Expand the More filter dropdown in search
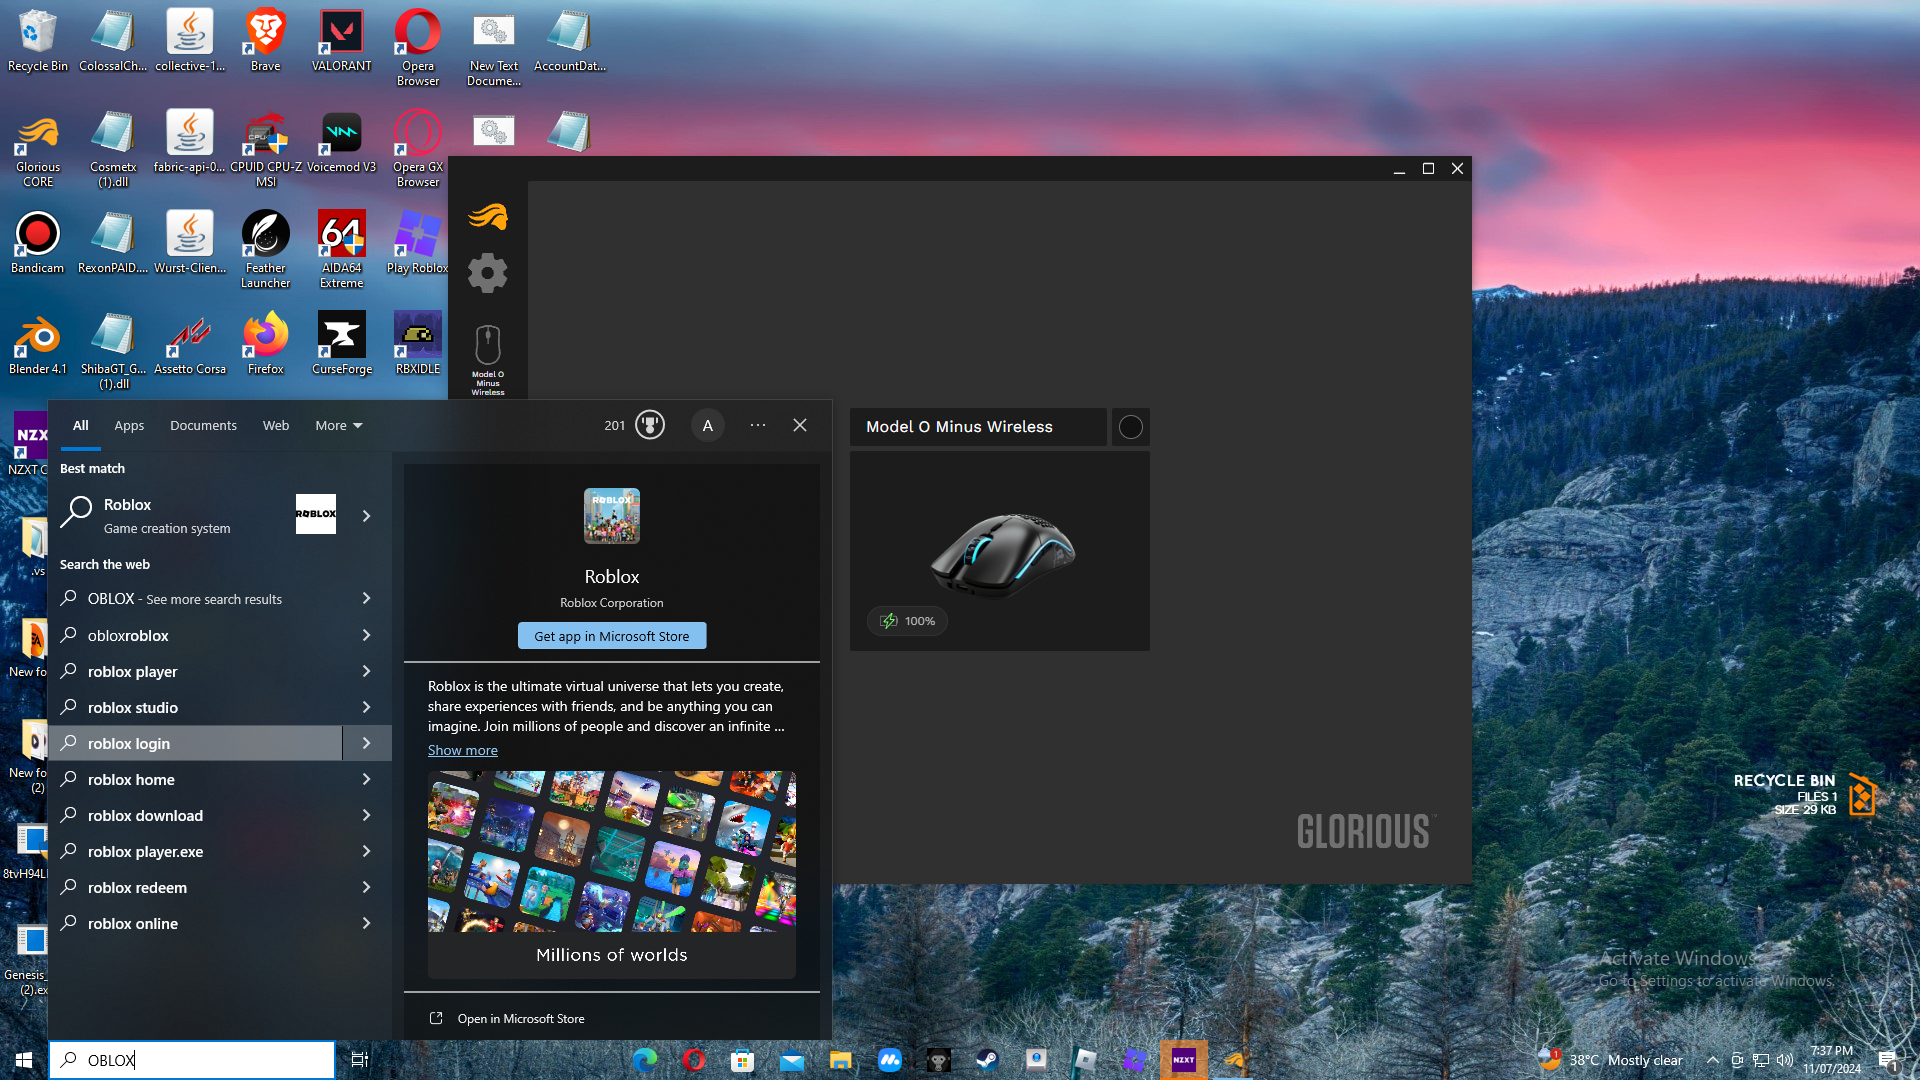 point(338,425)
